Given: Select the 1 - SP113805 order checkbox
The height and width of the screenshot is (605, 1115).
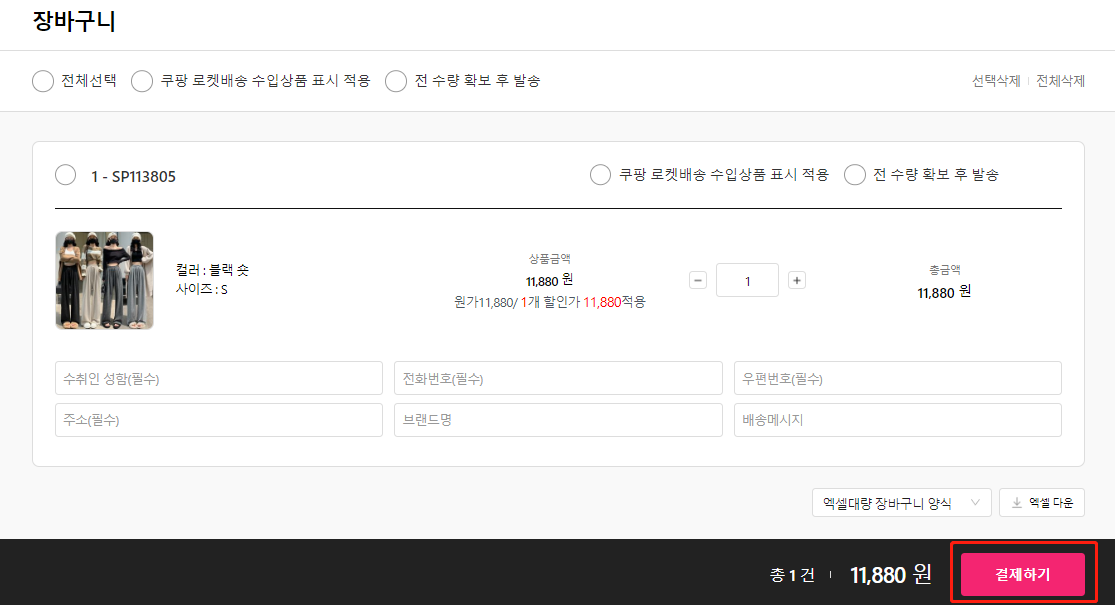Looking at the screenshot, I should pos(66,175).
